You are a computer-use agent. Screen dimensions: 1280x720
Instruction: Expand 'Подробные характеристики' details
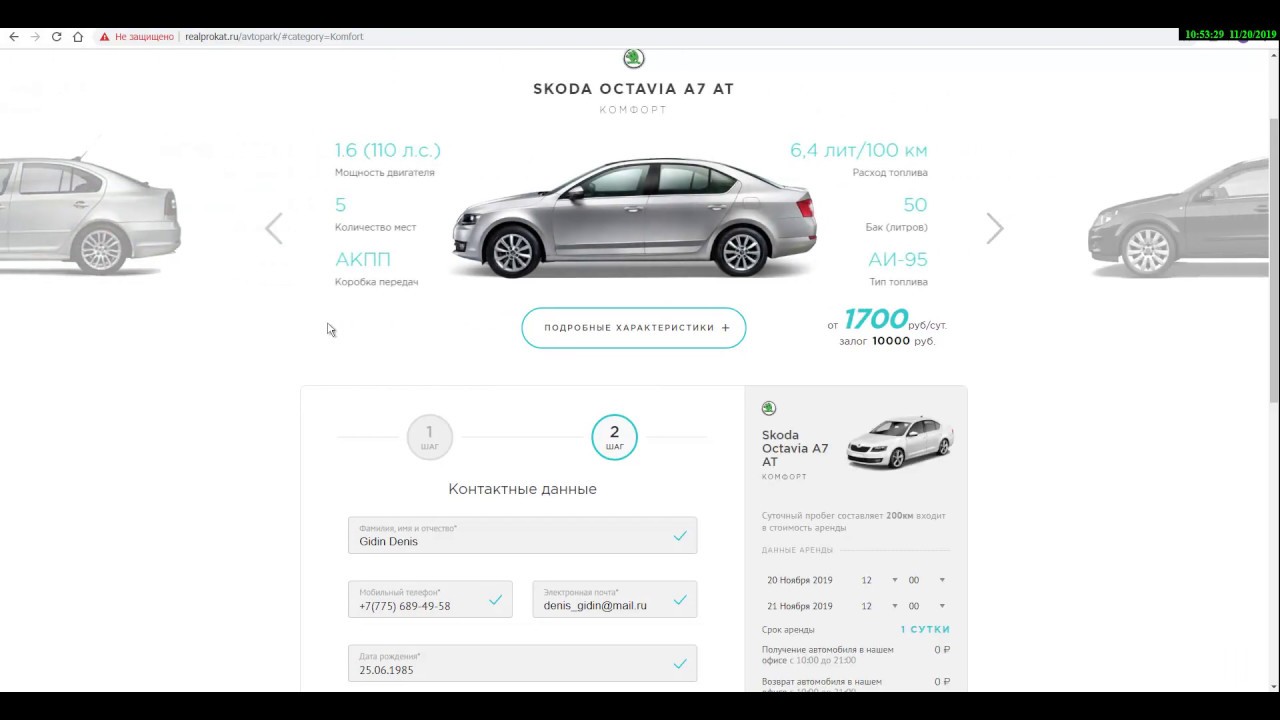coord(634,328)
